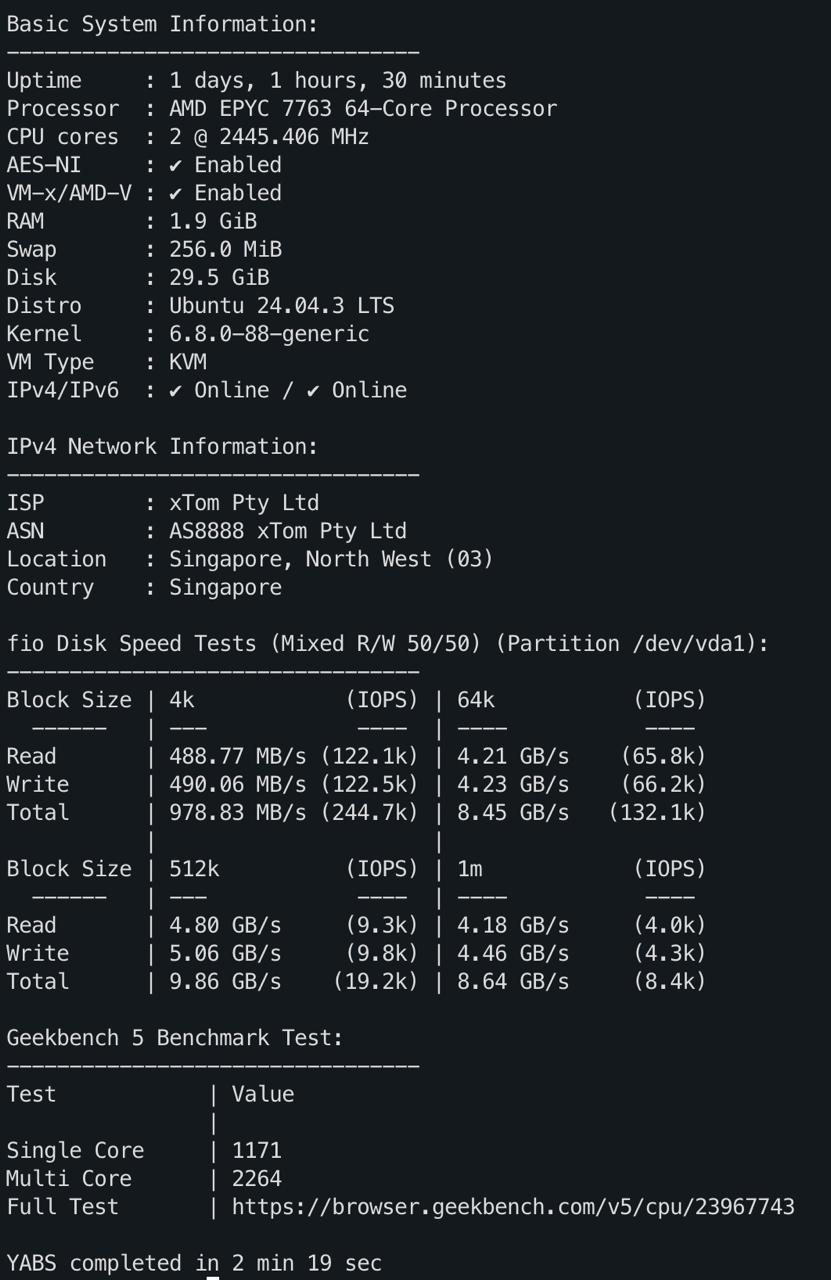Click the ASN value AS8888 xTom Pty Ltd
The width and height of the screenshot is (831, 1280).
(x=288, y=530)
